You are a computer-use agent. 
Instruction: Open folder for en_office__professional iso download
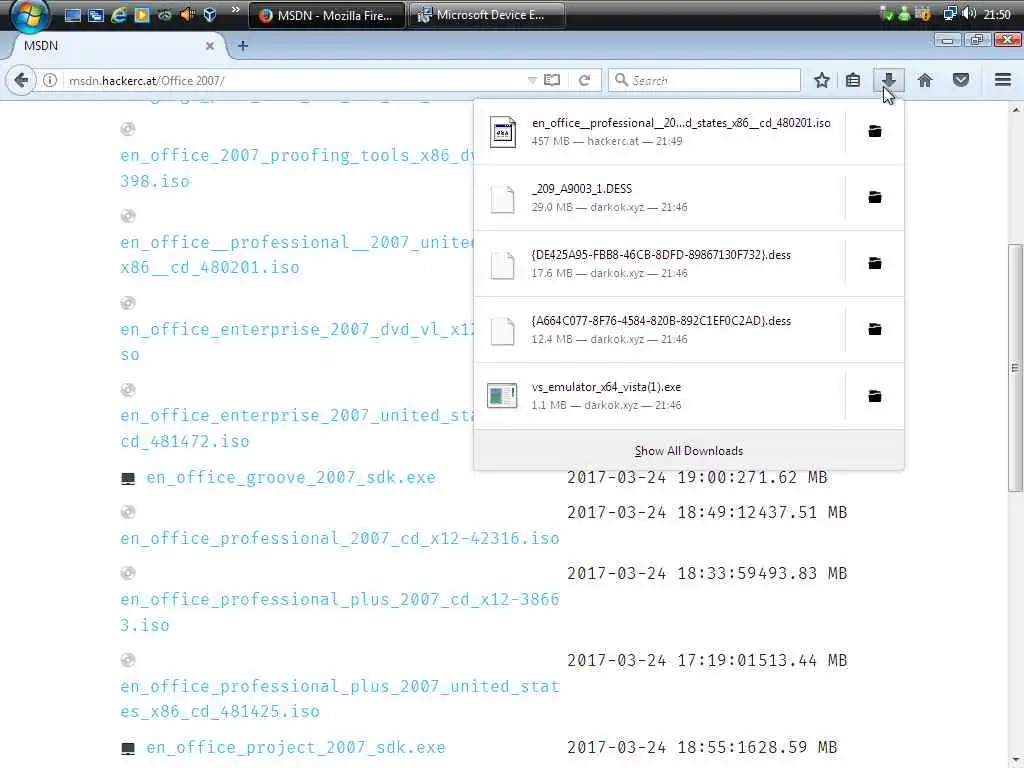pyautogui.click(x=874, y=131)
